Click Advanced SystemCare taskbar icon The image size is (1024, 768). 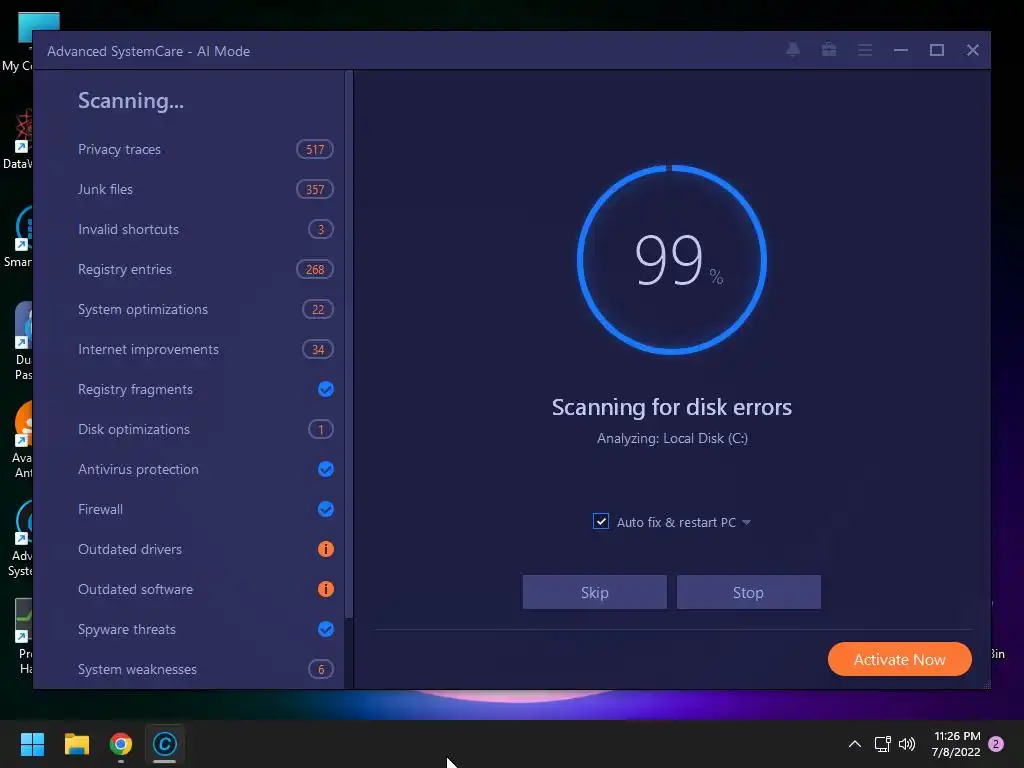[165, 744]
